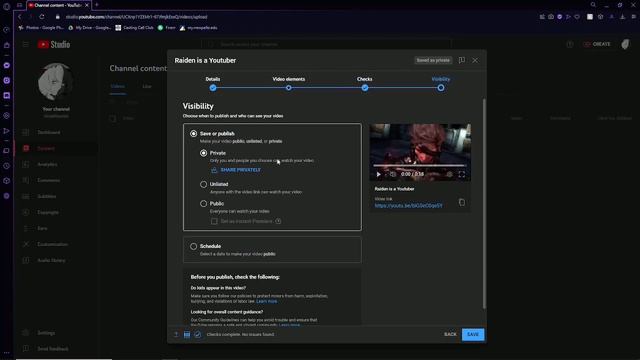640x360 pixels.
Task: Open the browser snapshot camera icon
Action: click(x=551, y=17)
